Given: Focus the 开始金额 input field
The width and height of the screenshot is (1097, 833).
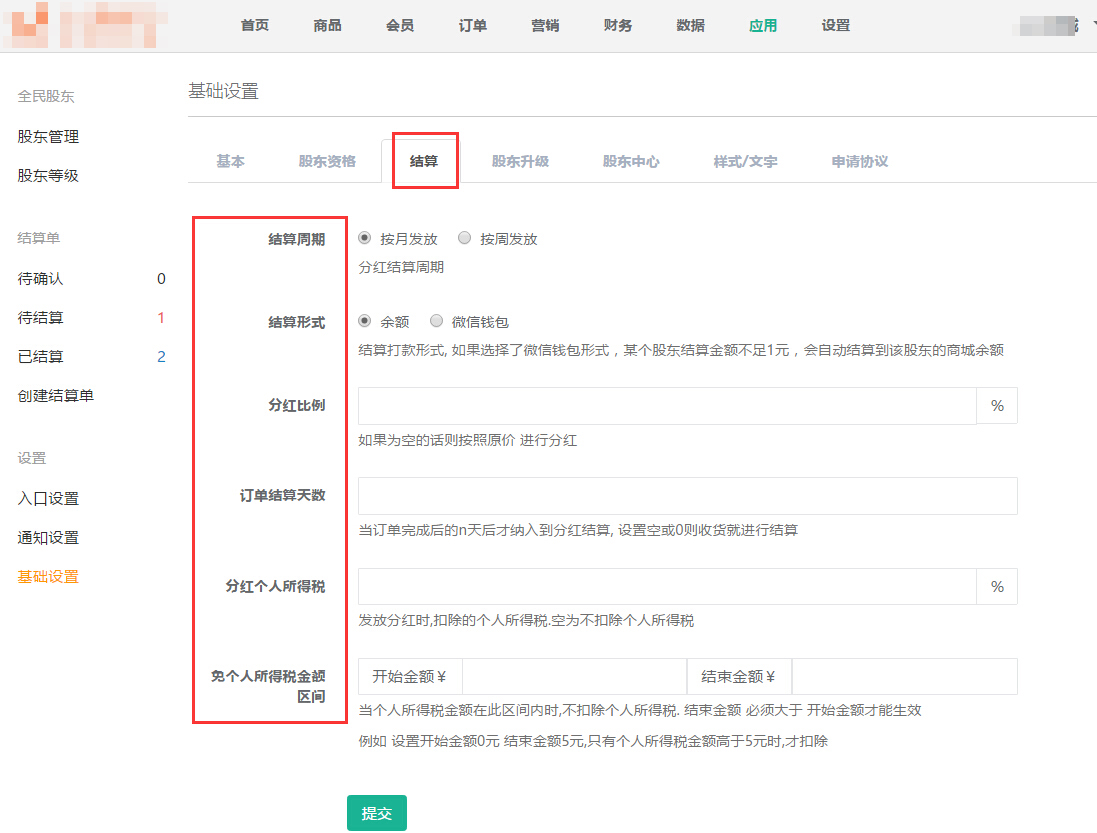Looking at the screenshot, I should pos(574,677).
